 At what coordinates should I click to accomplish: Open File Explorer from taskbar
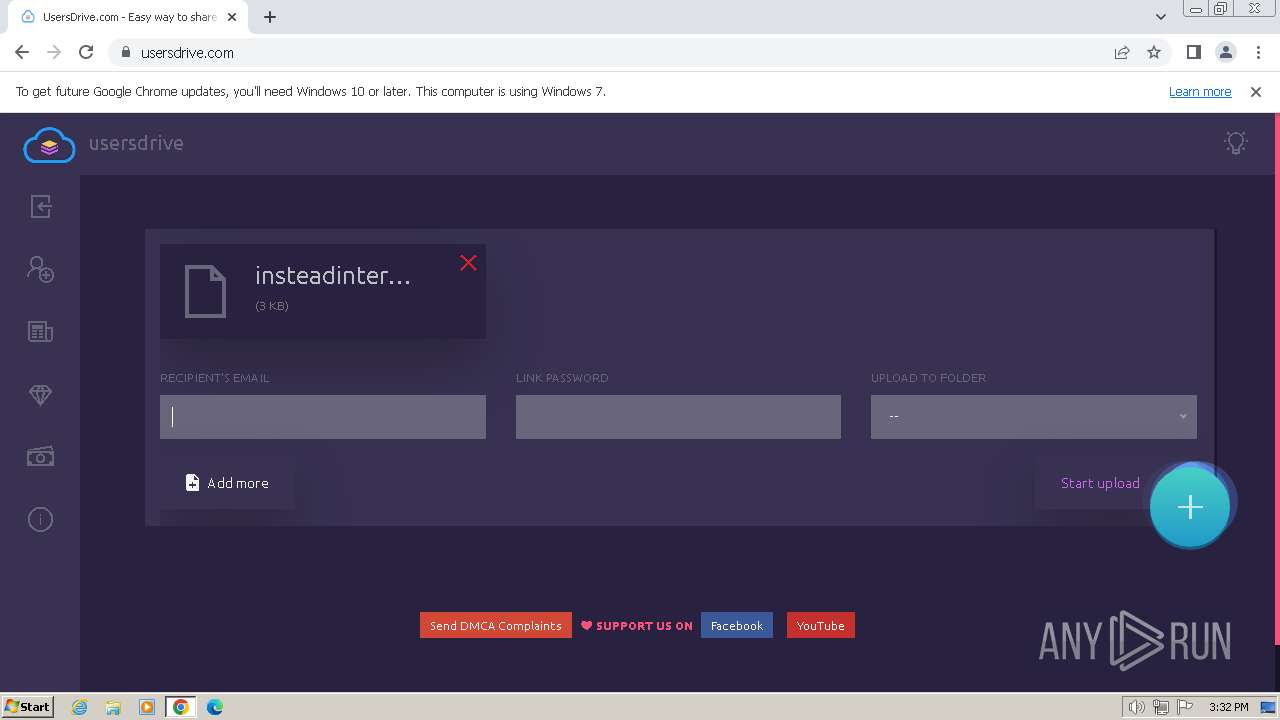click(113, 707)
